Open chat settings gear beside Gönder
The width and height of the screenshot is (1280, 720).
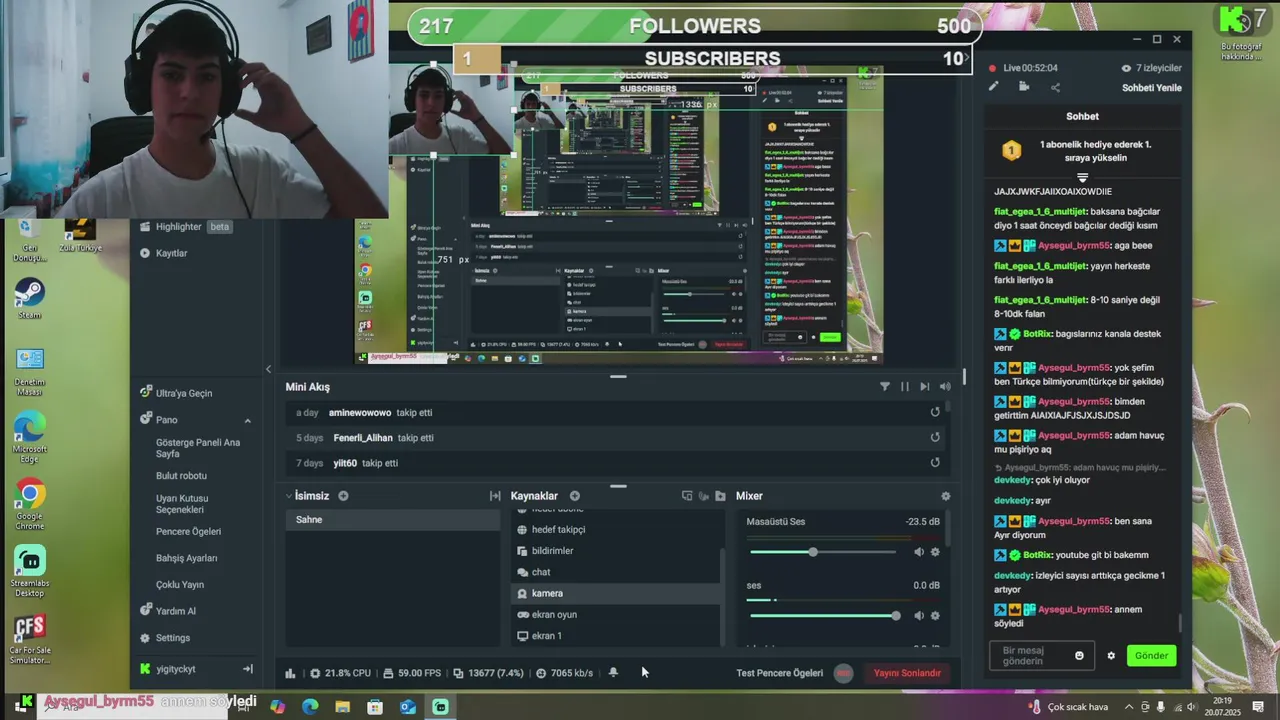click(1111, 656)
